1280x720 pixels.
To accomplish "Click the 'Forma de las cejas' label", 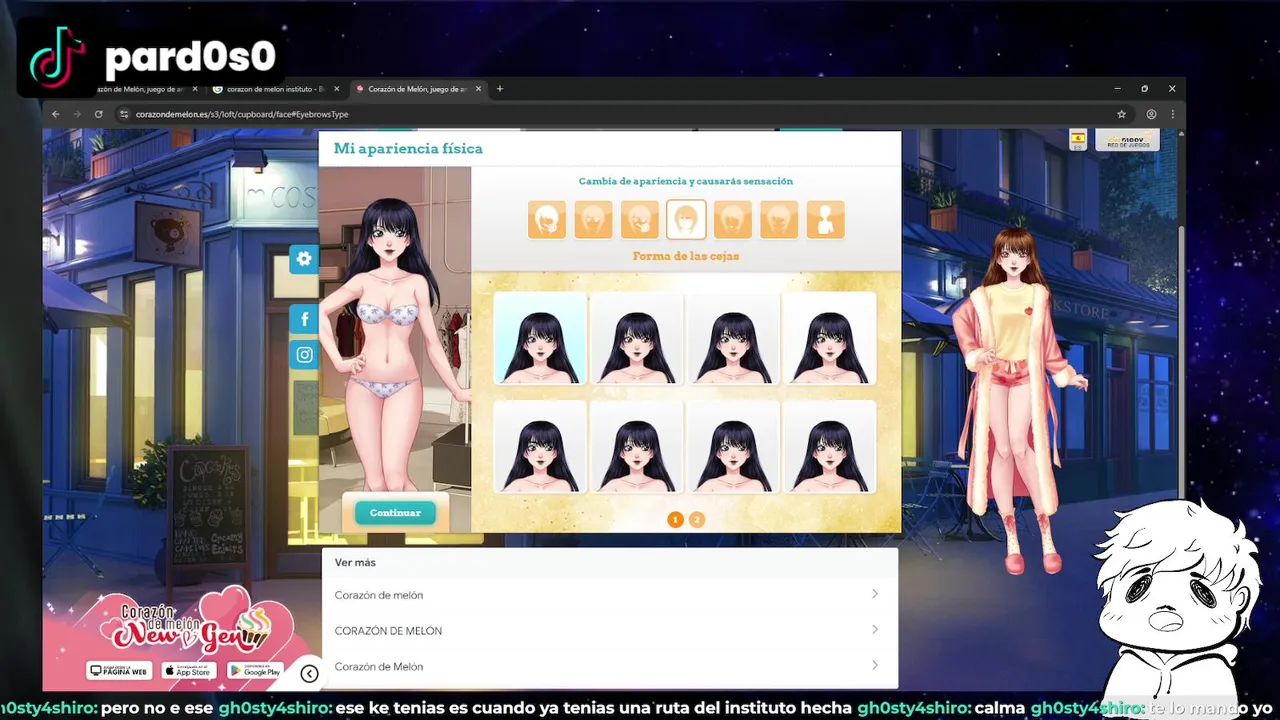I will coord(686,256).
